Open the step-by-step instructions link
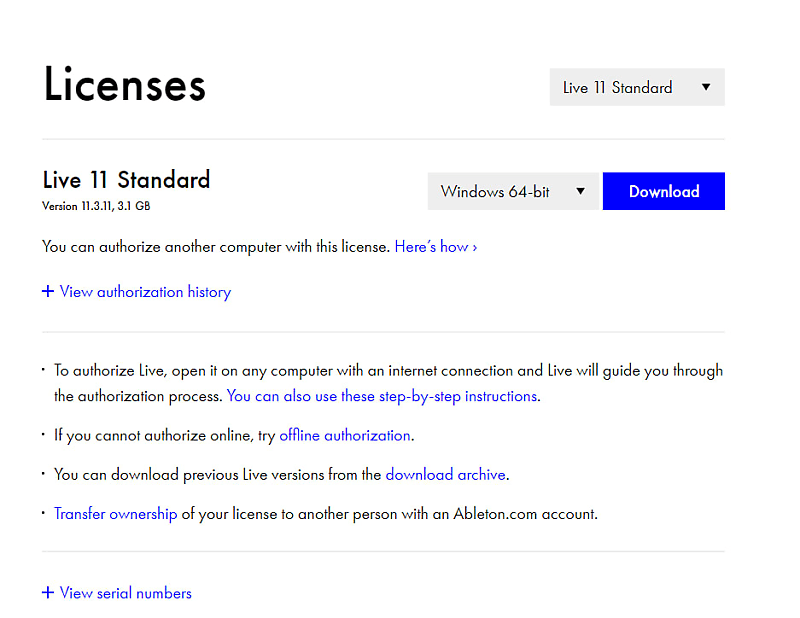Image resolution: width=800 pixels, height=618 pixels. (x=382, y=396)
